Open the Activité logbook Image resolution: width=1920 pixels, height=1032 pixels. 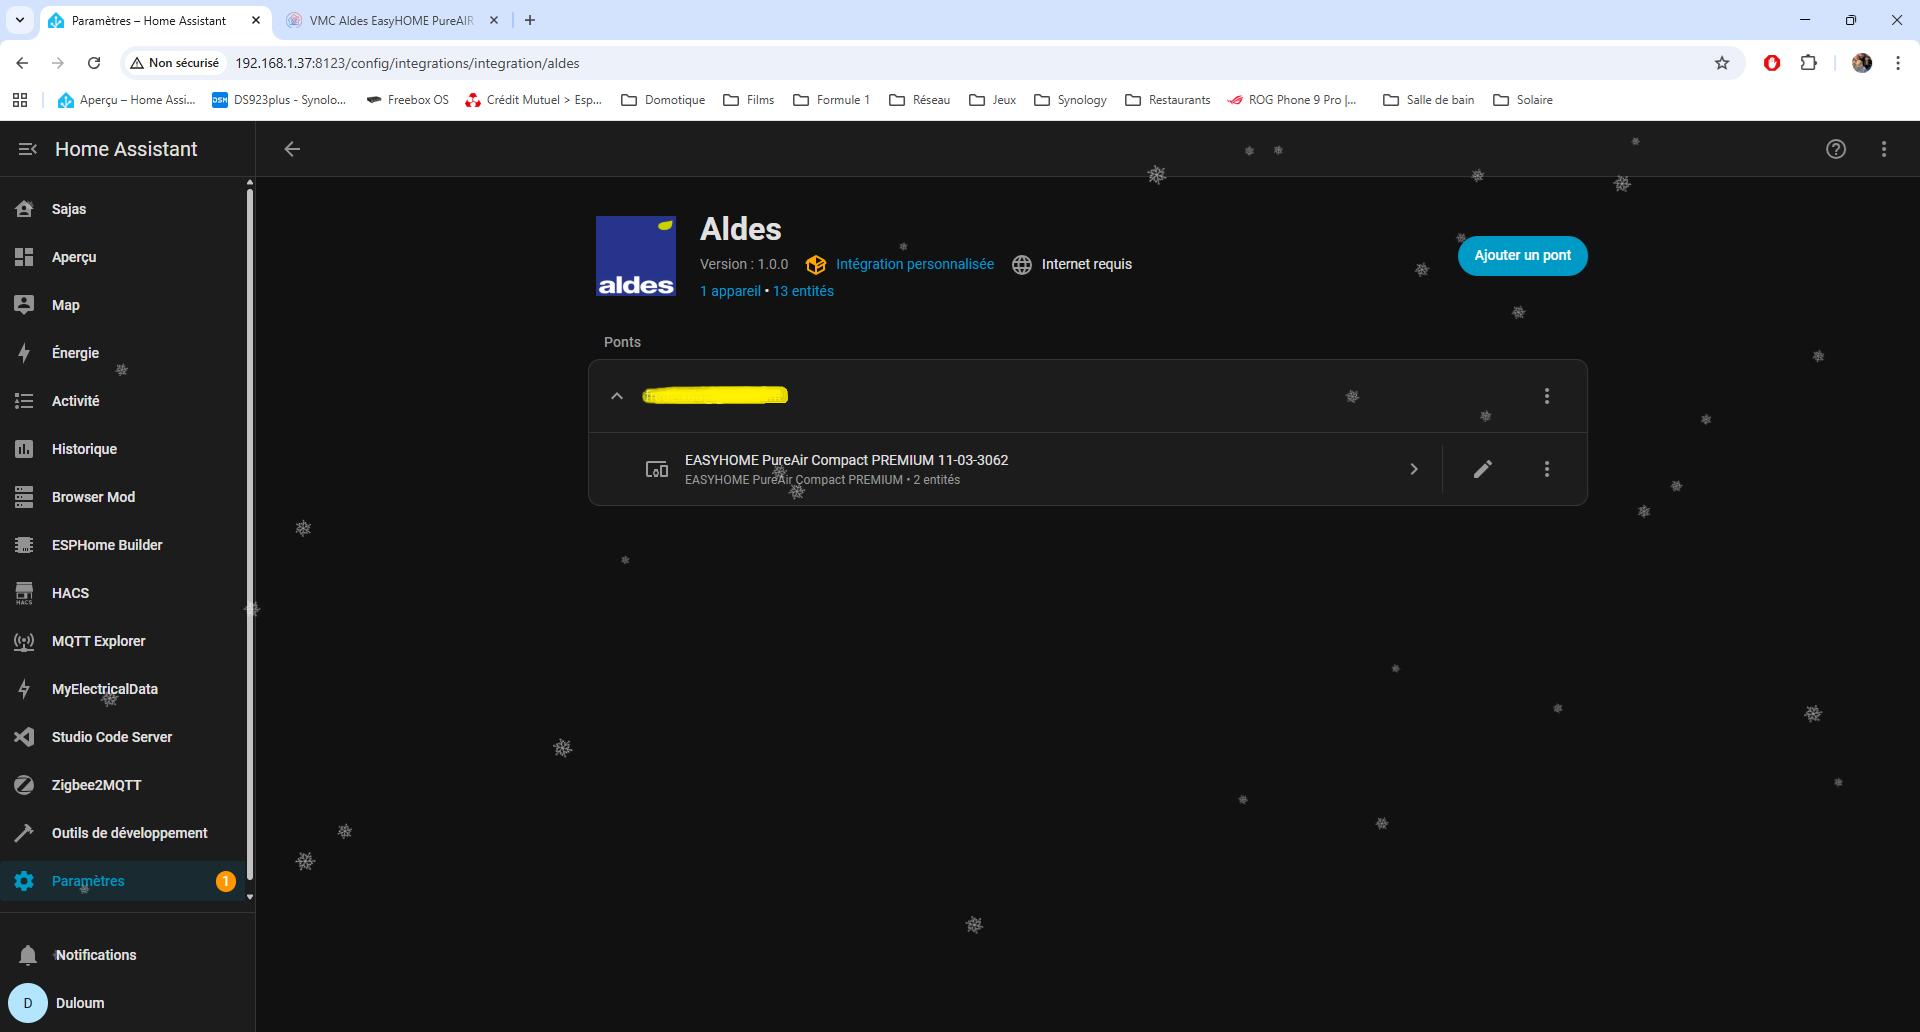tap(123, 401)
